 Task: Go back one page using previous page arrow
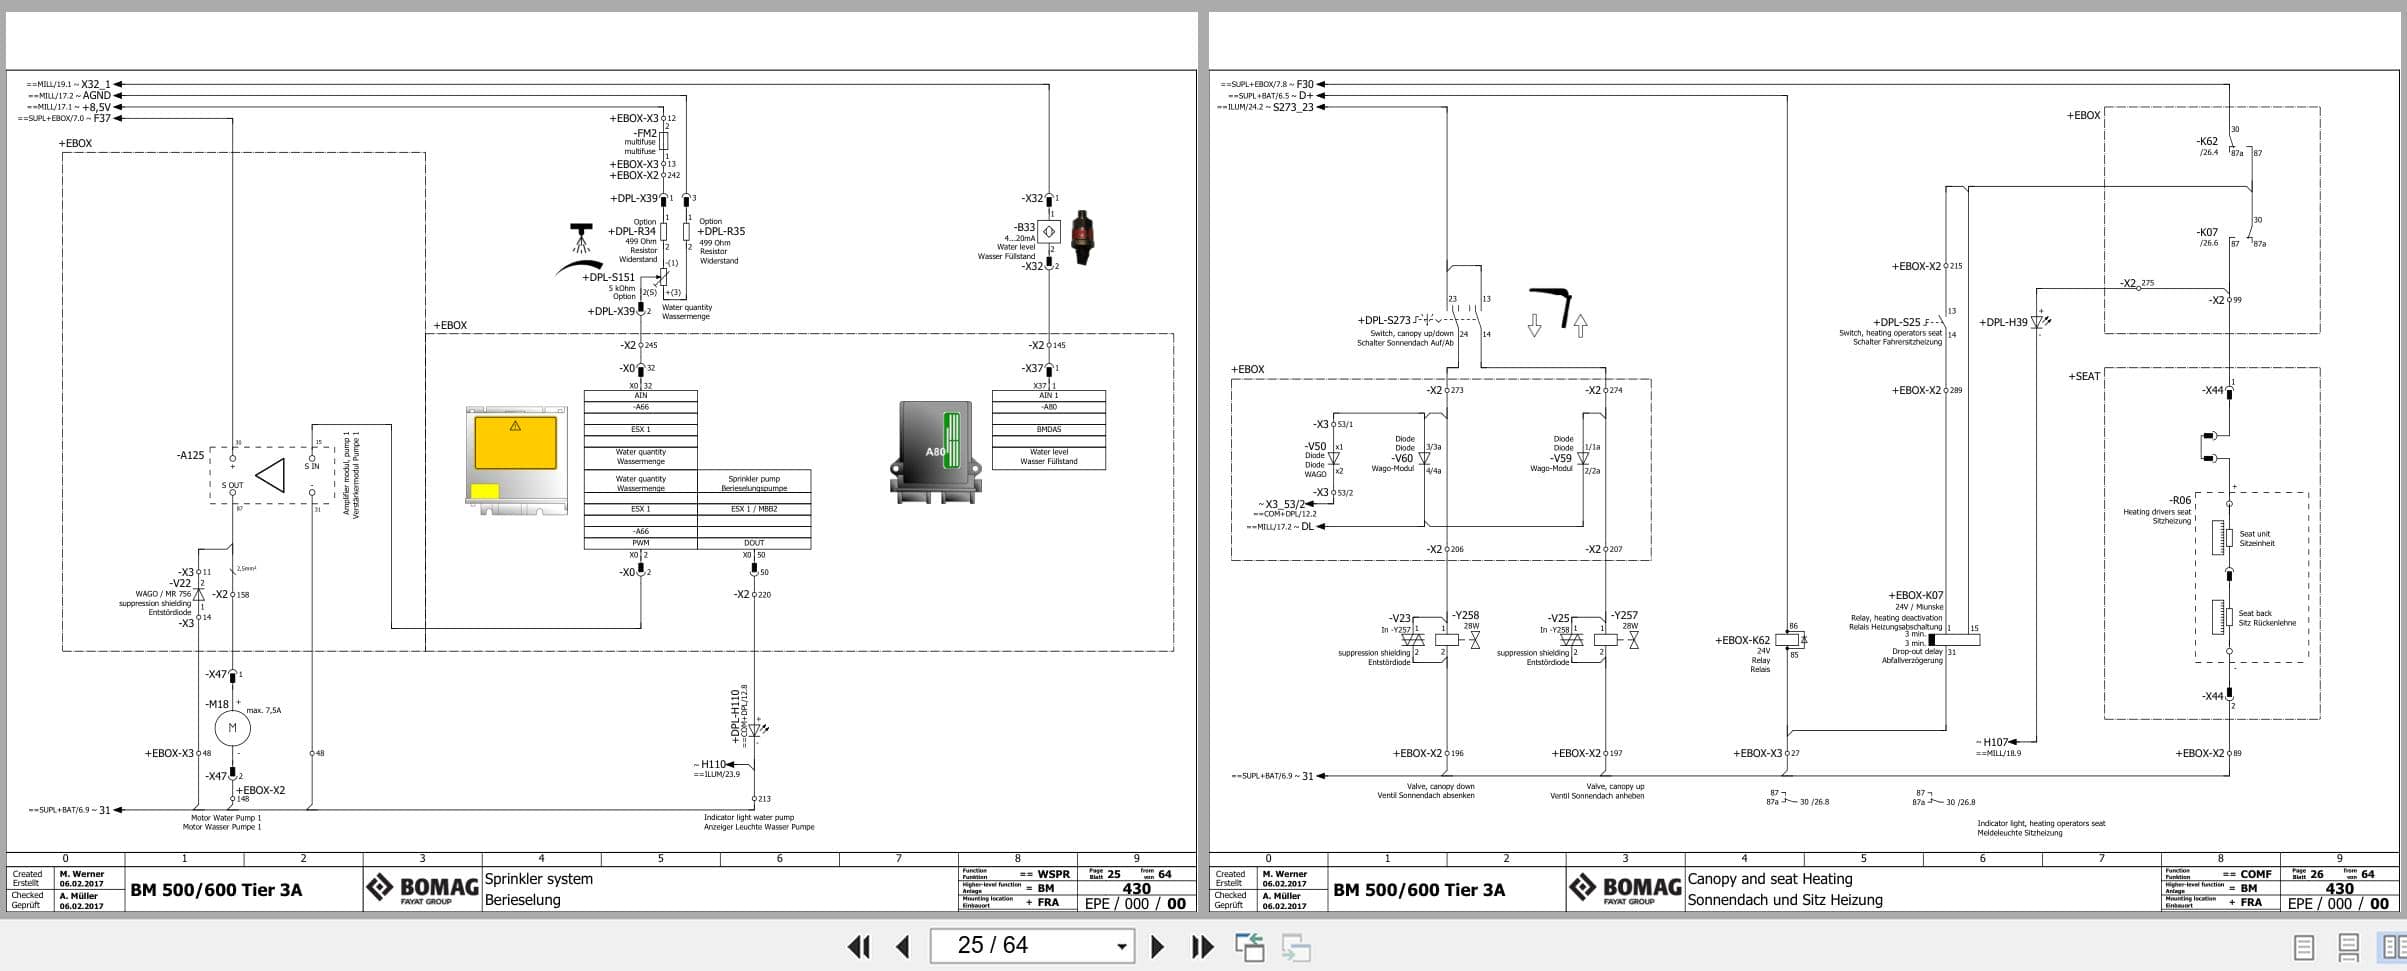click(x=903, y=945)
